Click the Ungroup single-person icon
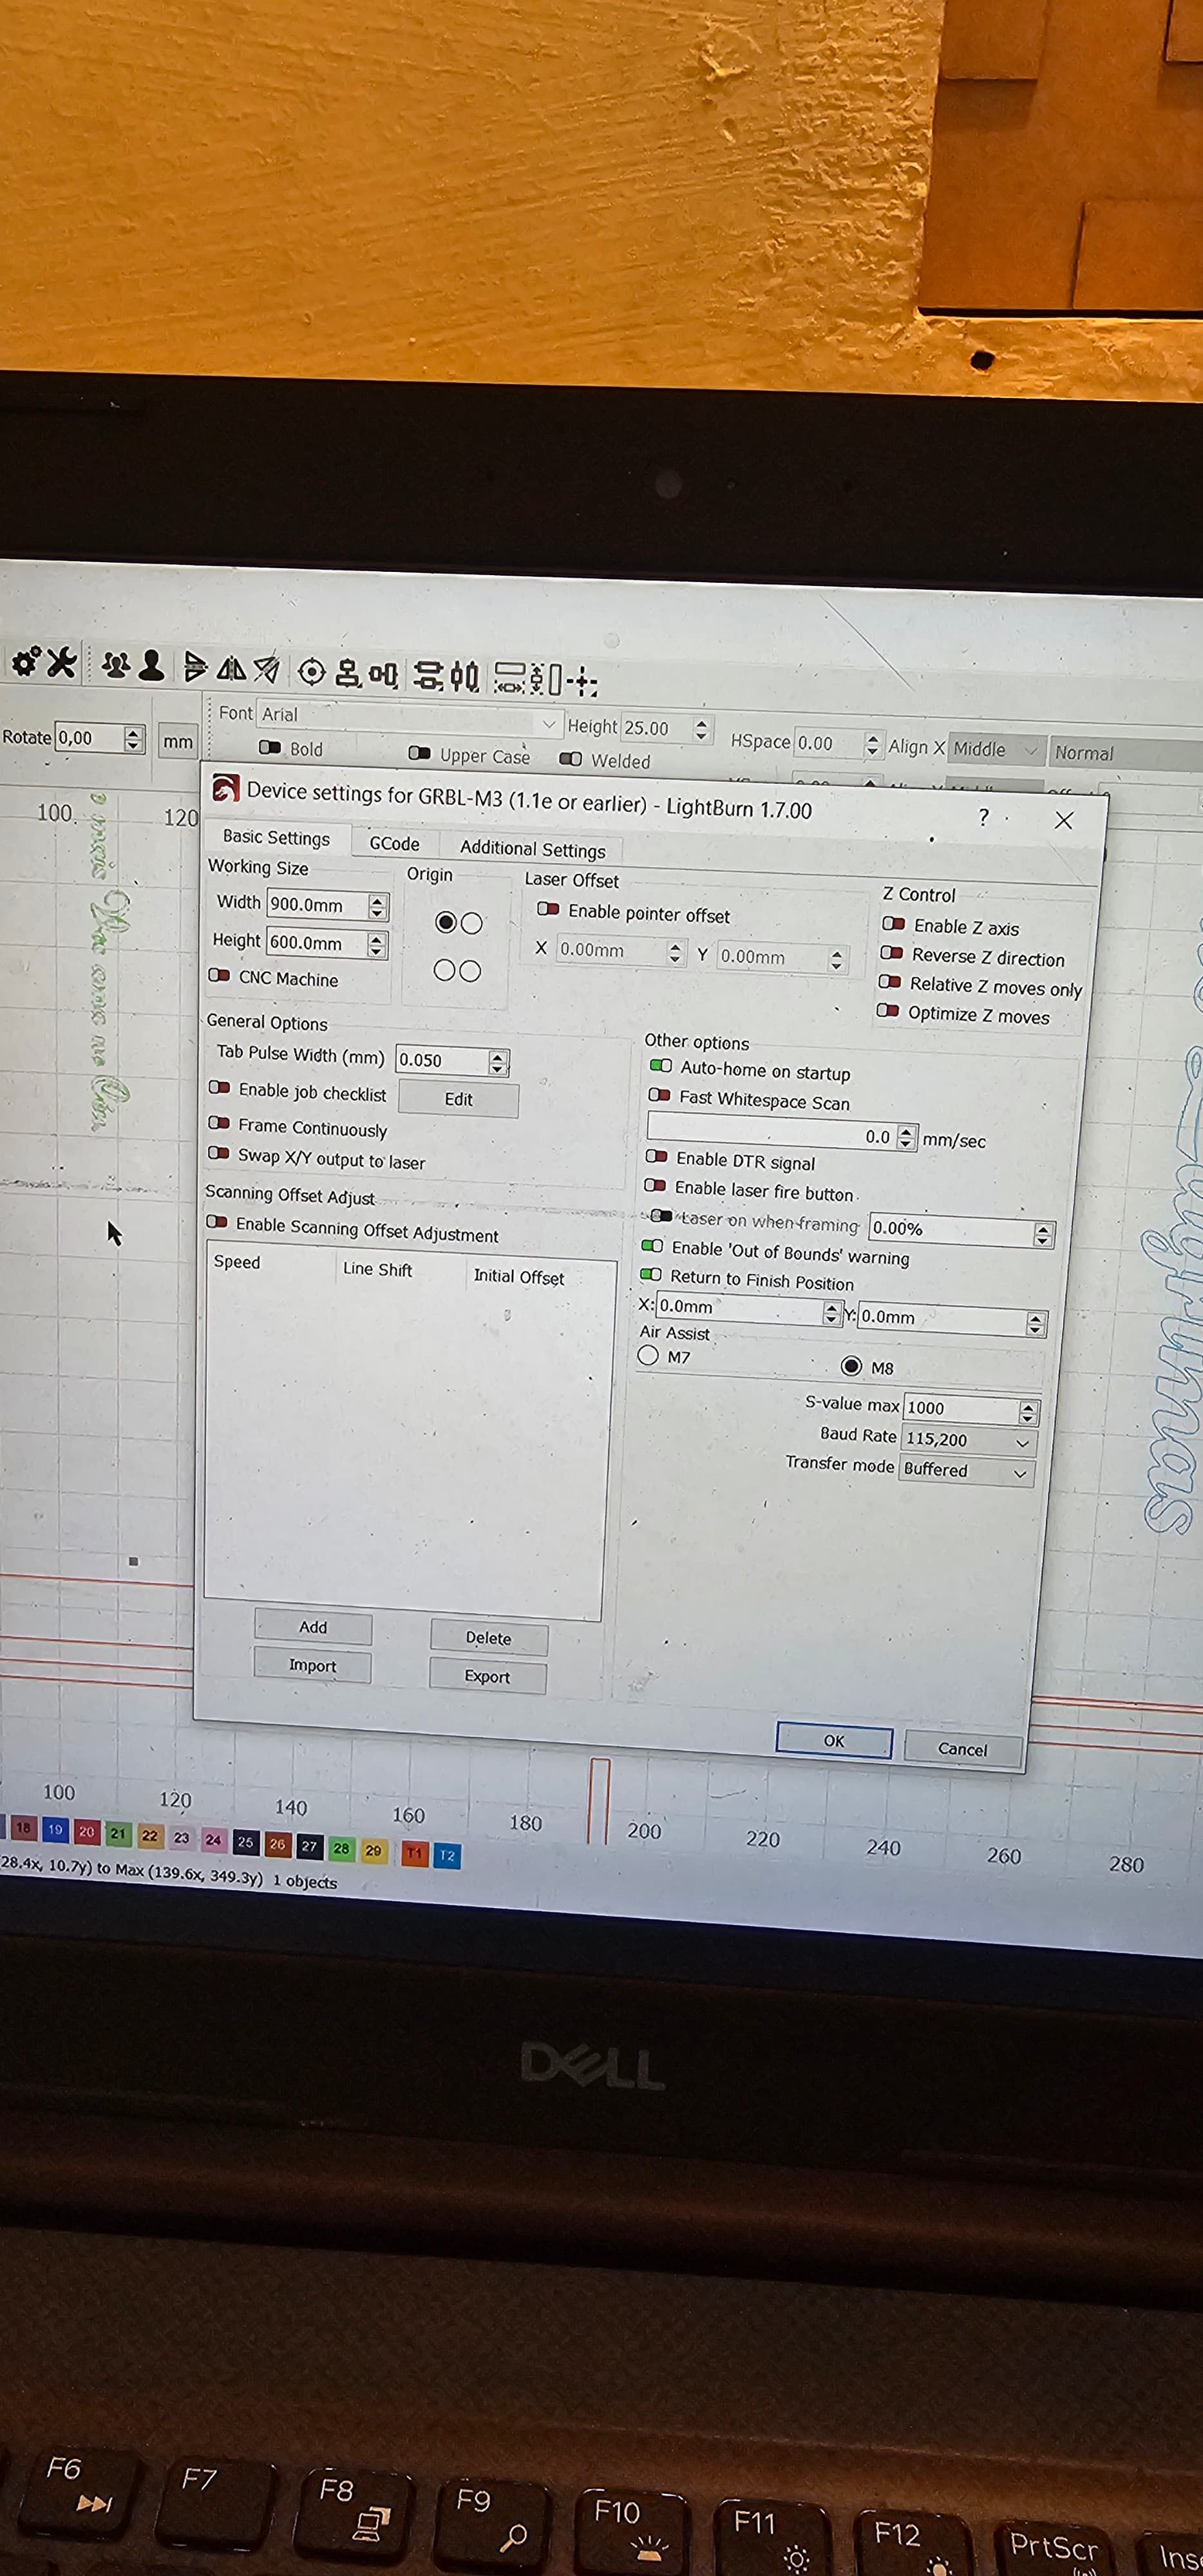The image size is (1203, 2576). coord(152,666)
